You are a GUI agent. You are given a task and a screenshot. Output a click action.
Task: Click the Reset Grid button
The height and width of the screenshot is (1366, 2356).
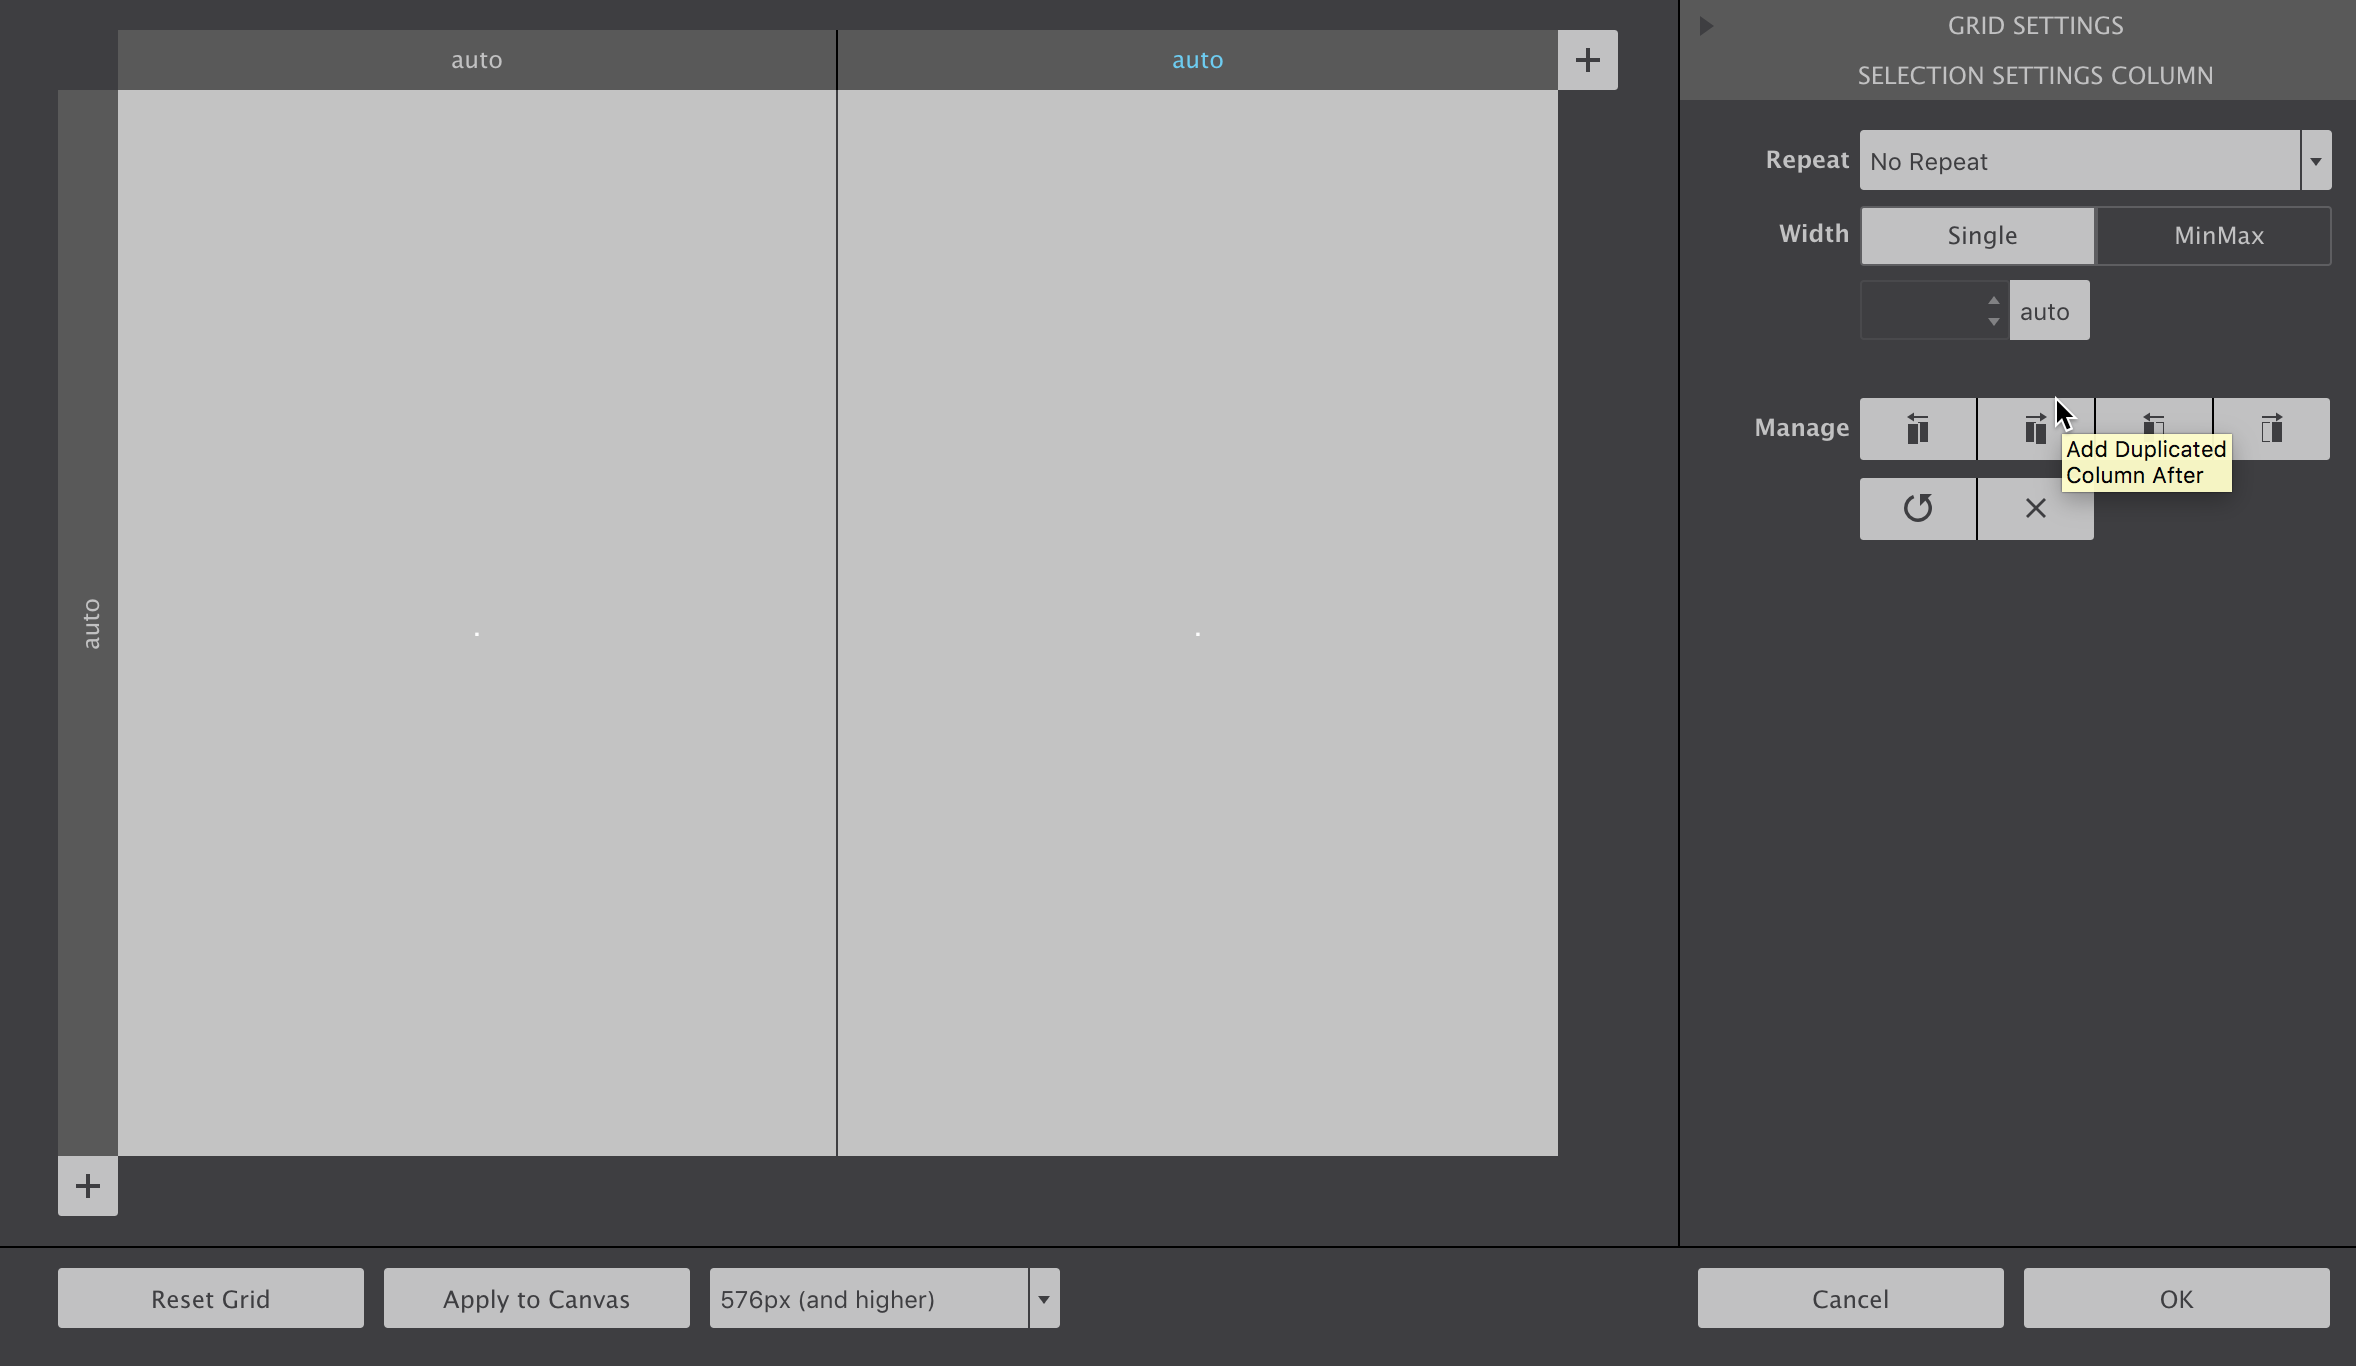pos(210,1297)
